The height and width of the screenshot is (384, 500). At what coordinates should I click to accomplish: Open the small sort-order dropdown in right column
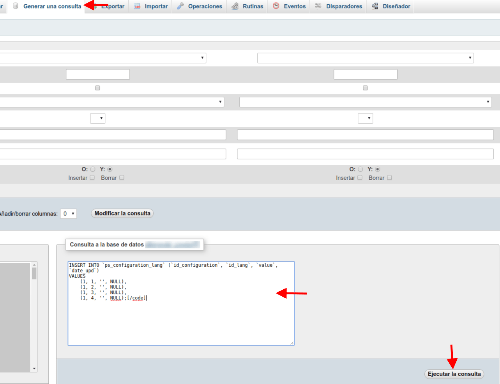365,118
